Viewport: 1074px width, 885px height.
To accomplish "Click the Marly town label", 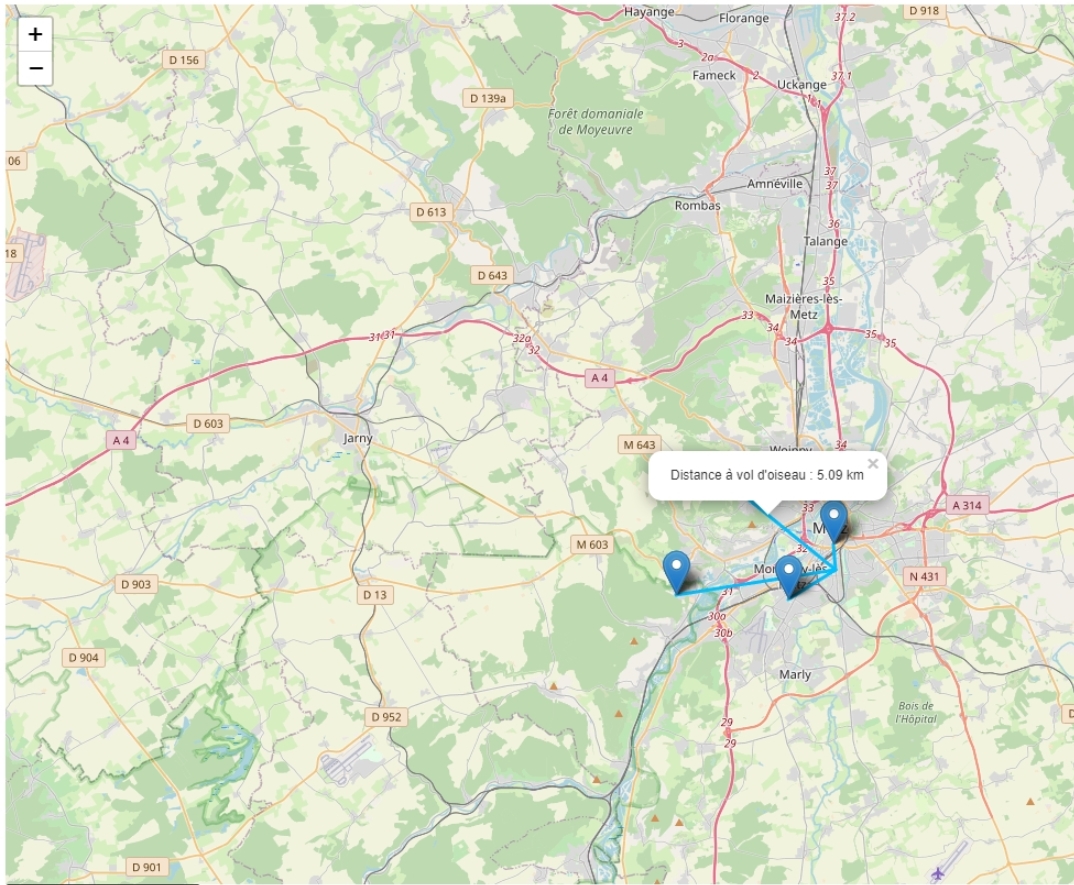I will (795, 674).
